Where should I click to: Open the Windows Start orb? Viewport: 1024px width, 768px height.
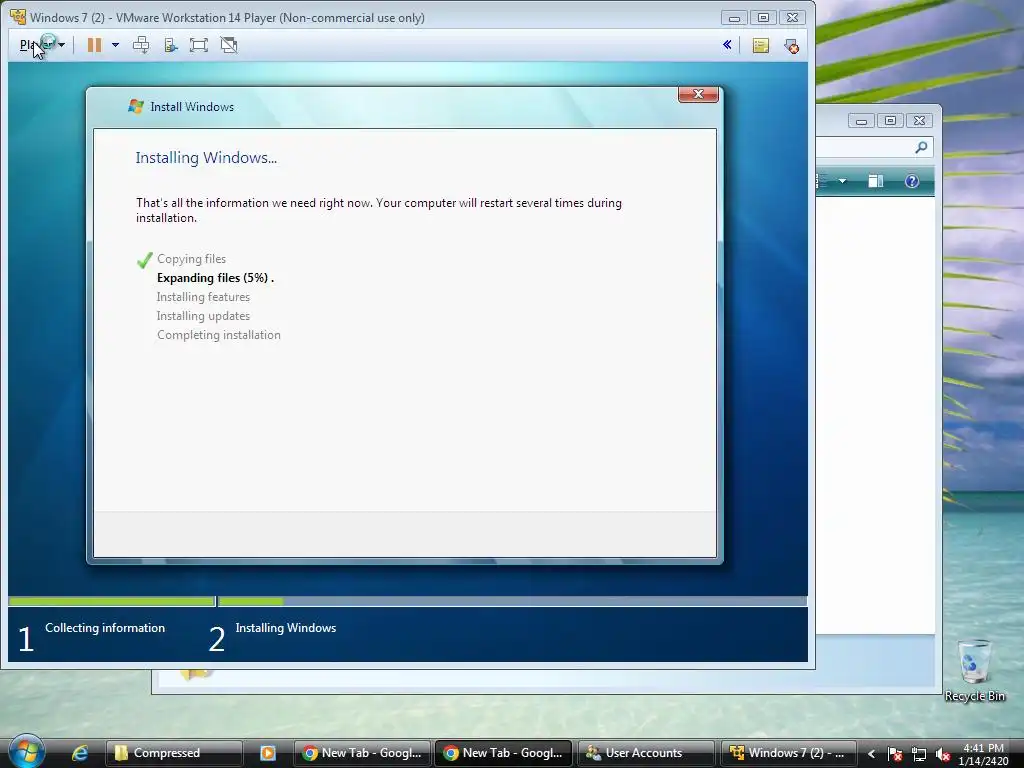click(26, 751)
